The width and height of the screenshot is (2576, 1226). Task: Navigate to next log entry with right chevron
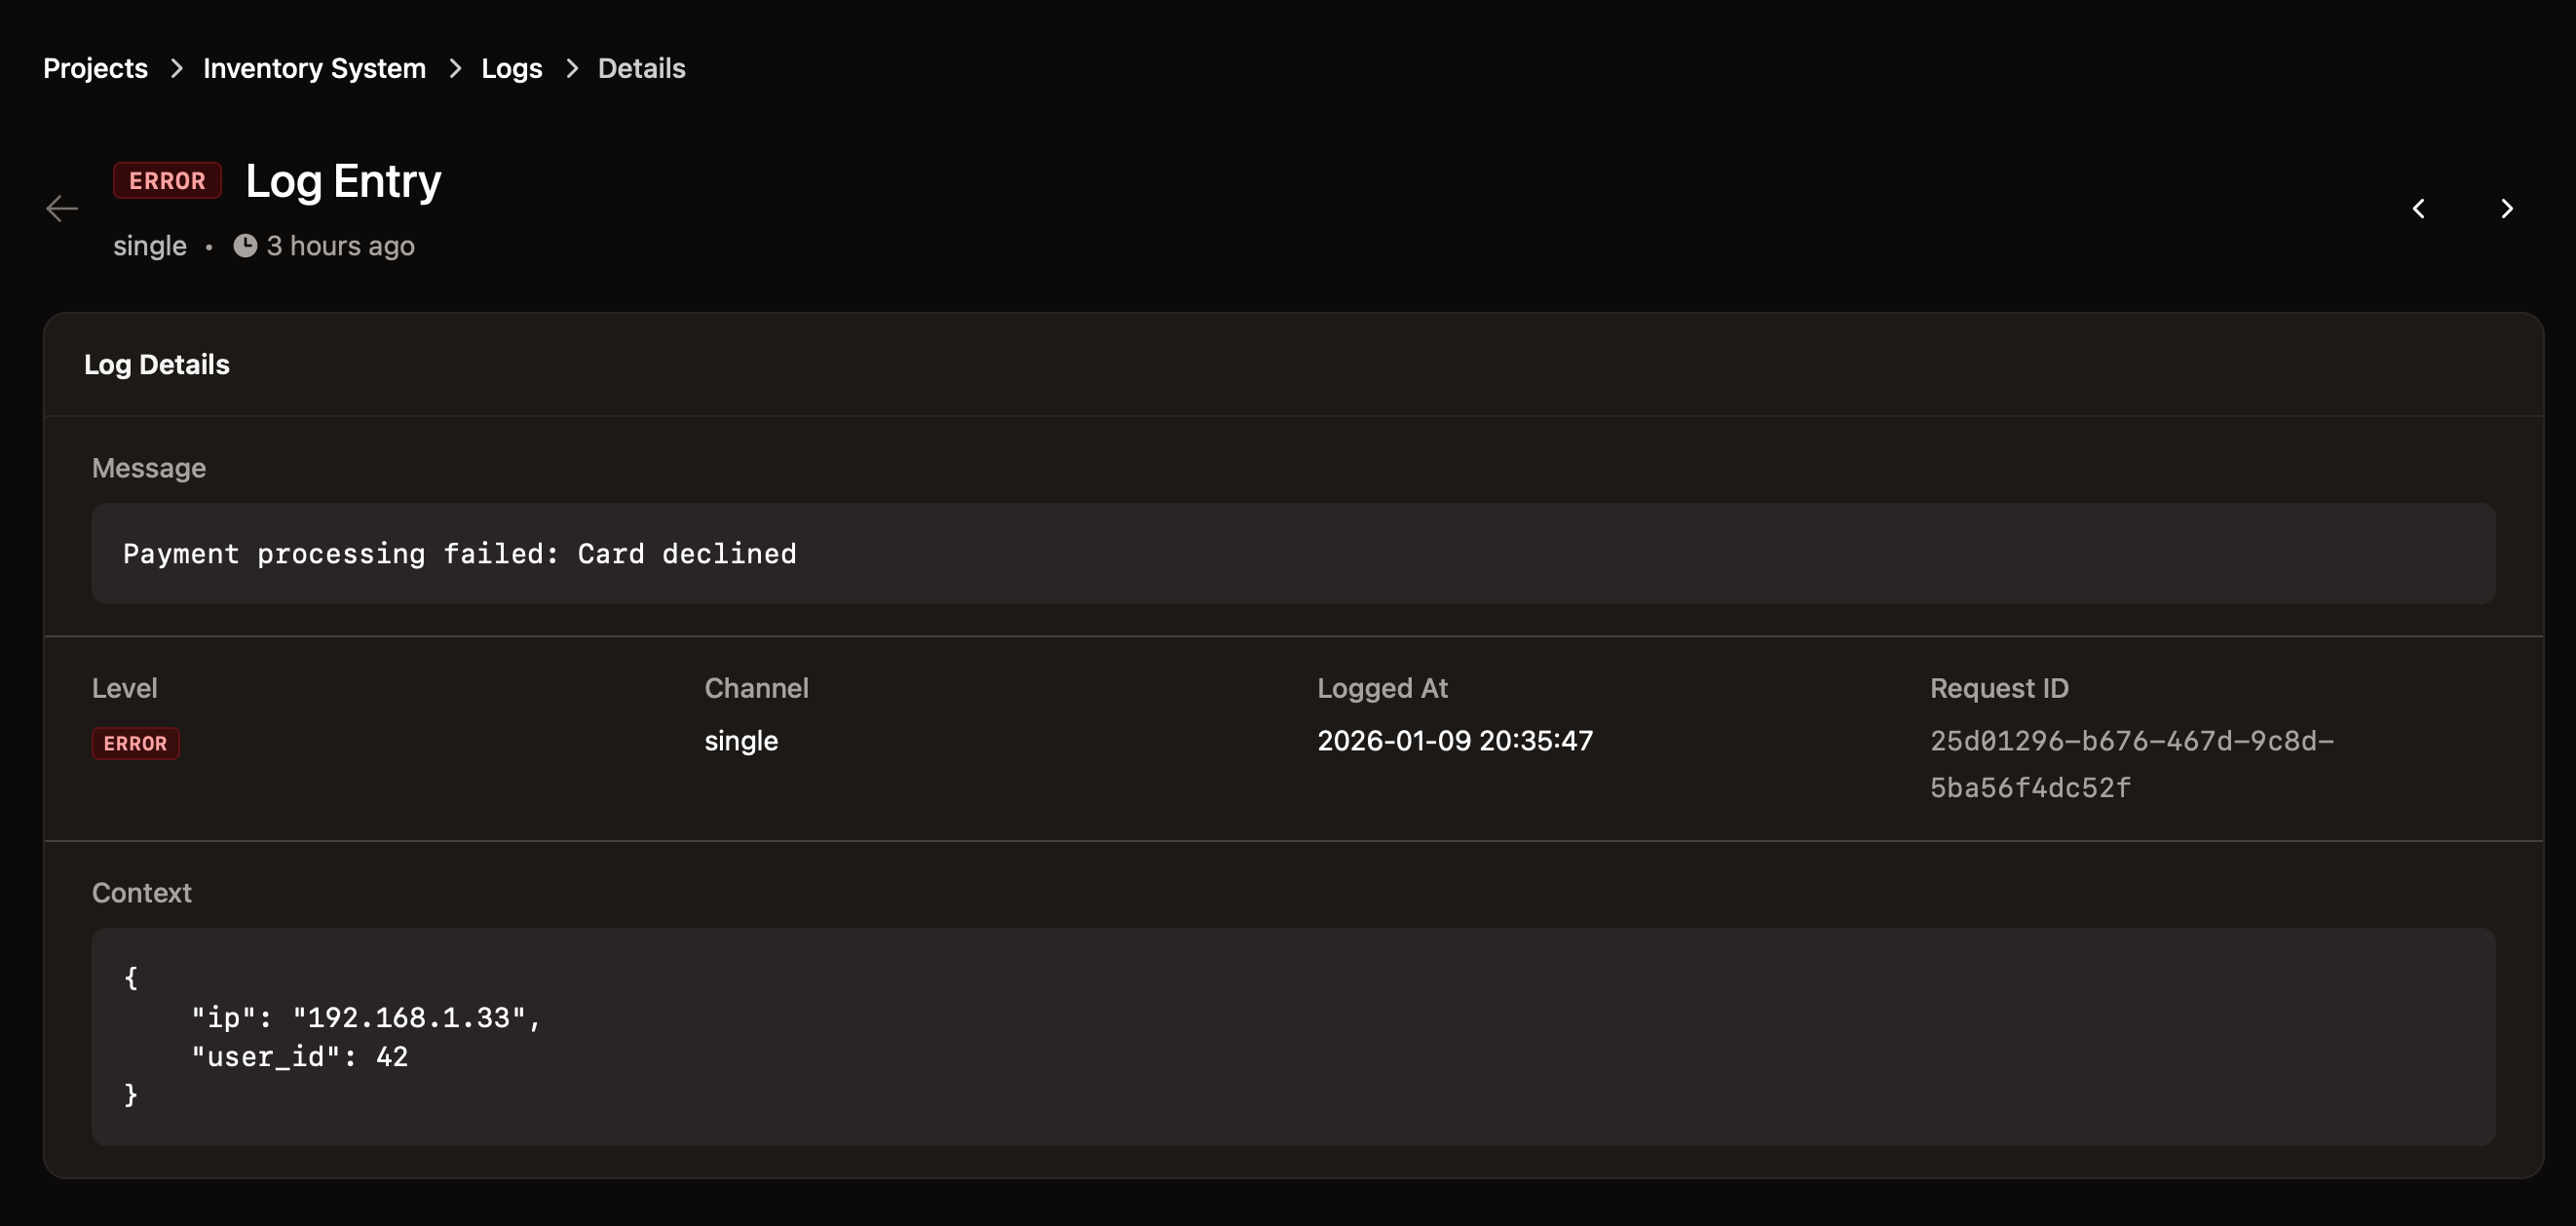pyautogui.click(x=2507, y=208)
